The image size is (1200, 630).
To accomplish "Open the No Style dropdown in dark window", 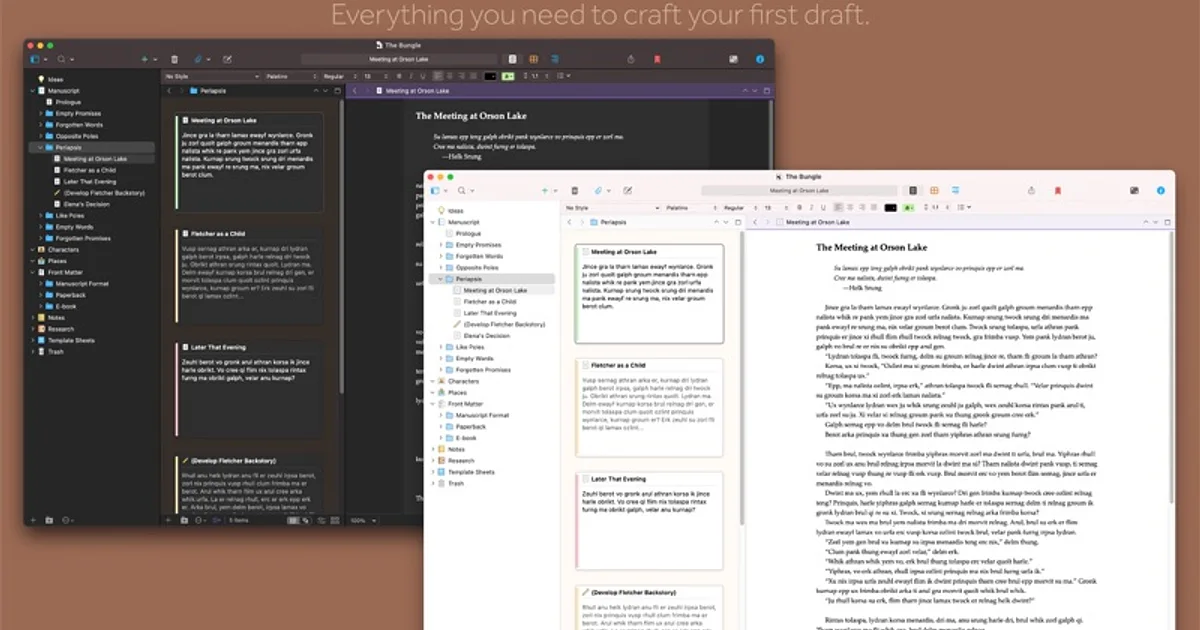I will coord(212,76).
